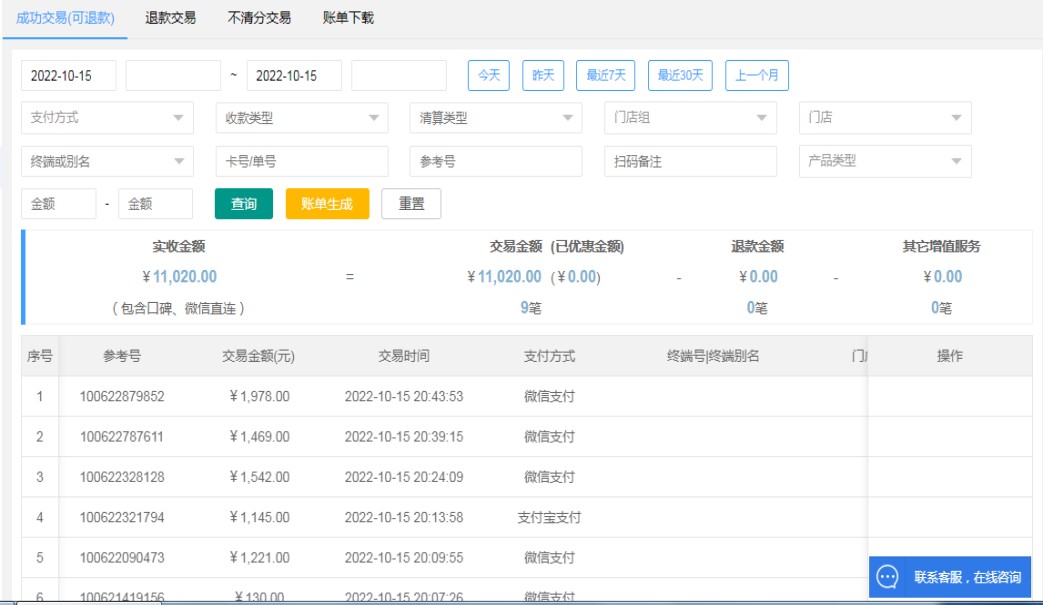Screen dimensions: 1043x605
Task: Switch to the 不清分交易 tab
Action: [259, 18]
